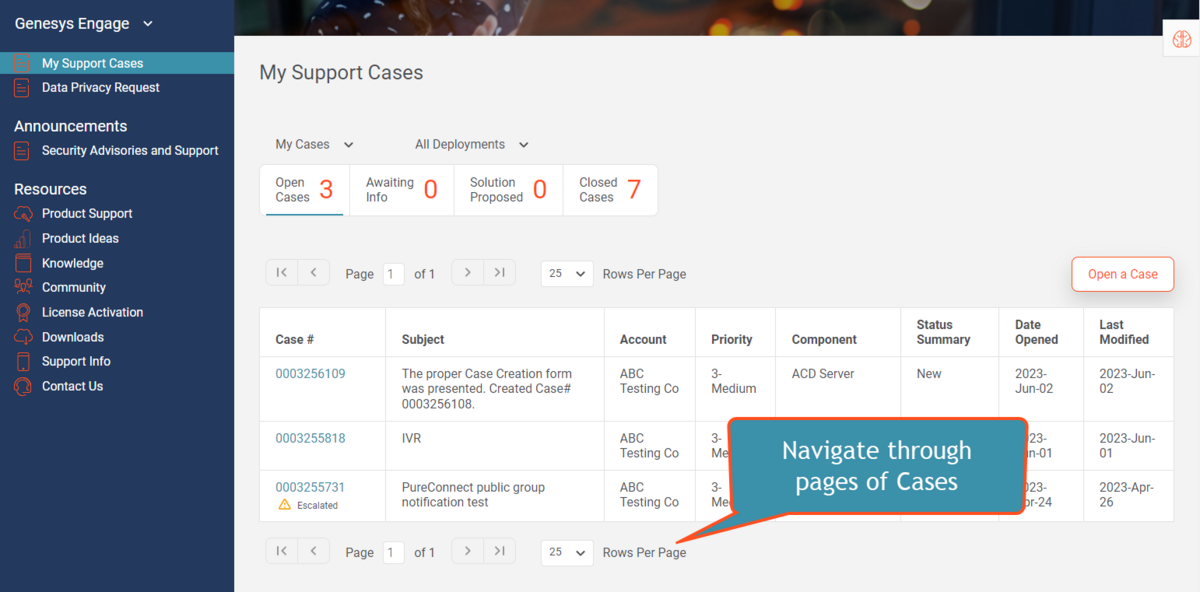The image size is (1200, 592).
Task: Click the Downloads cloud icon
Action: pos(22,337)
